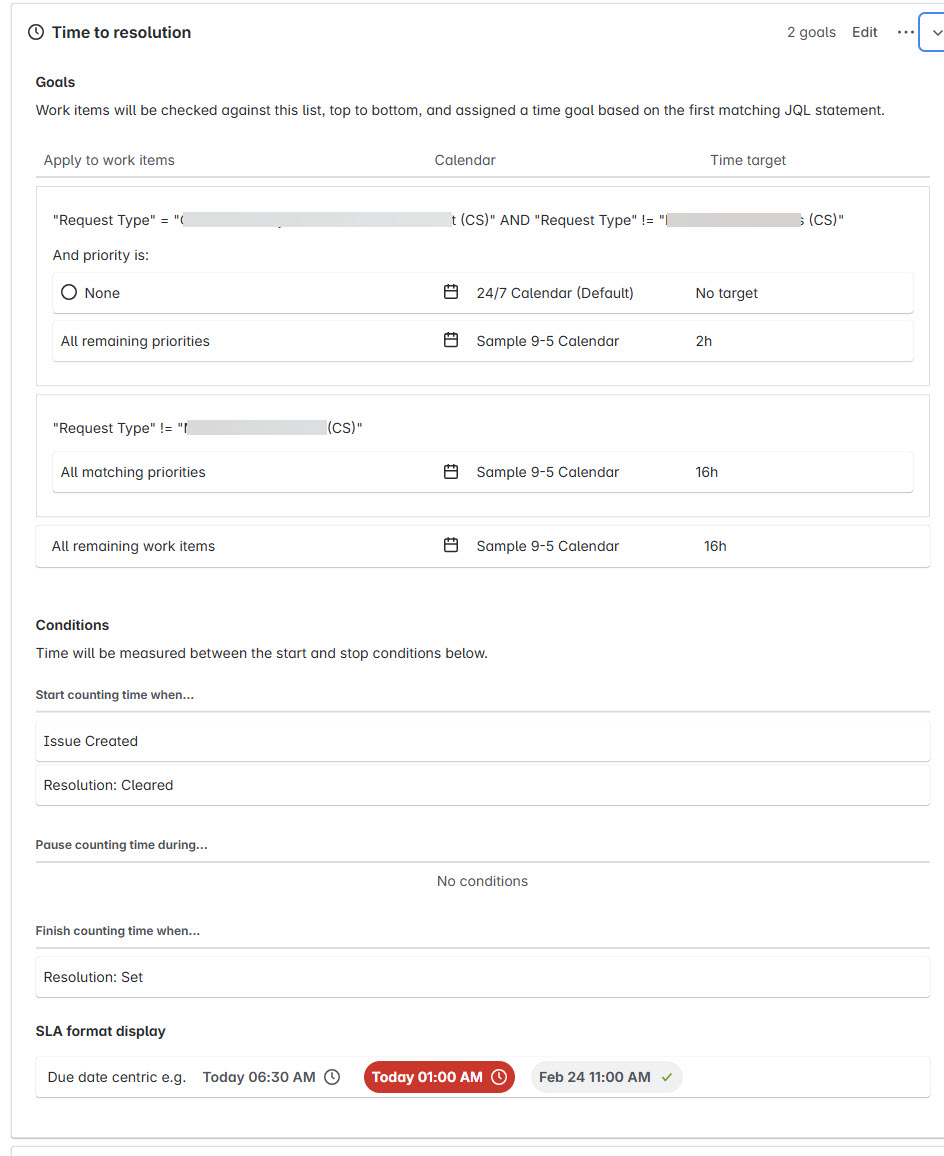The image size is (944, 1156).
Task: Click the Goals section heading
Action: click(x=55, y=82)
